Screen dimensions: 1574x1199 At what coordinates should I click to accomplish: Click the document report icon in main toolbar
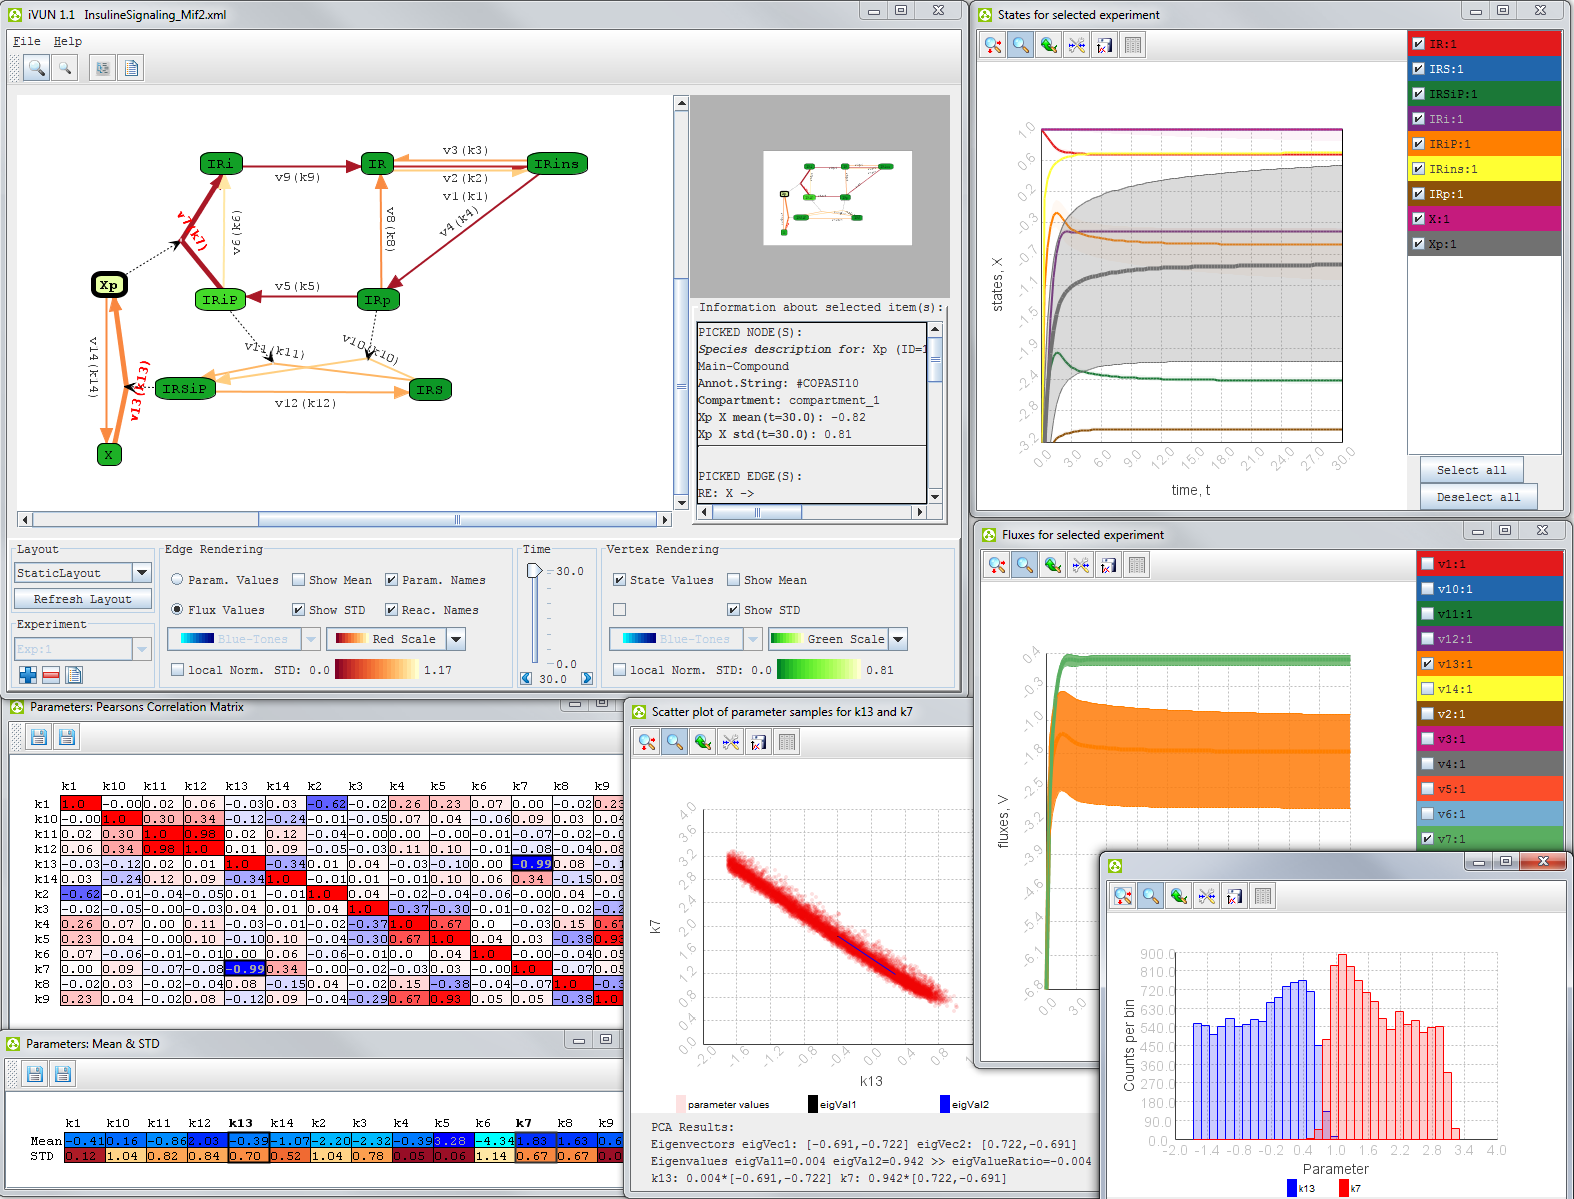pos(131,68)
